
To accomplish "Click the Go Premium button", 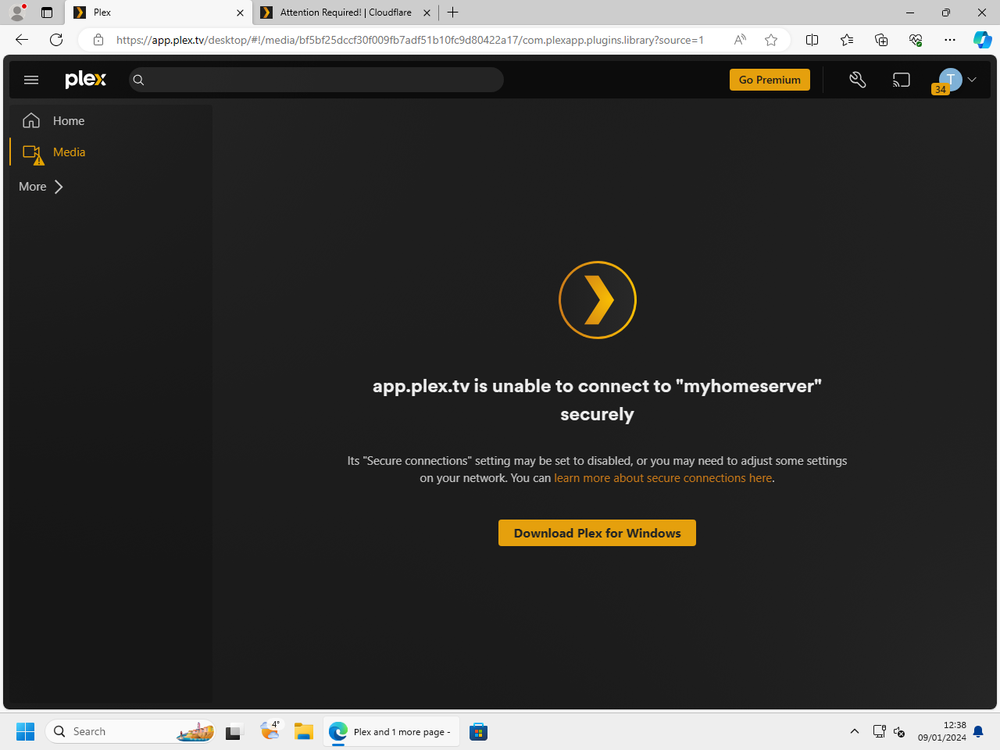I will click(x=769, y=80).
